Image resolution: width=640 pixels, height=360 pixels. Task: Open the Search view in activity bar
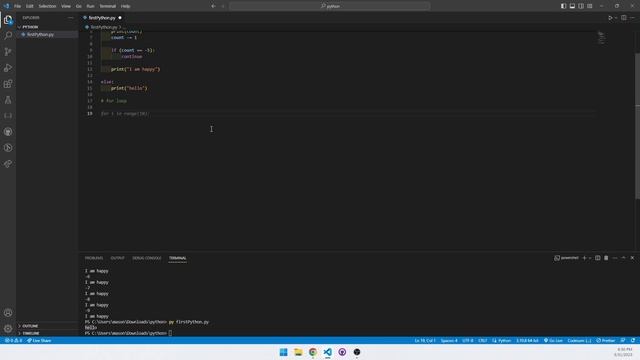click(x=8, y=36)
